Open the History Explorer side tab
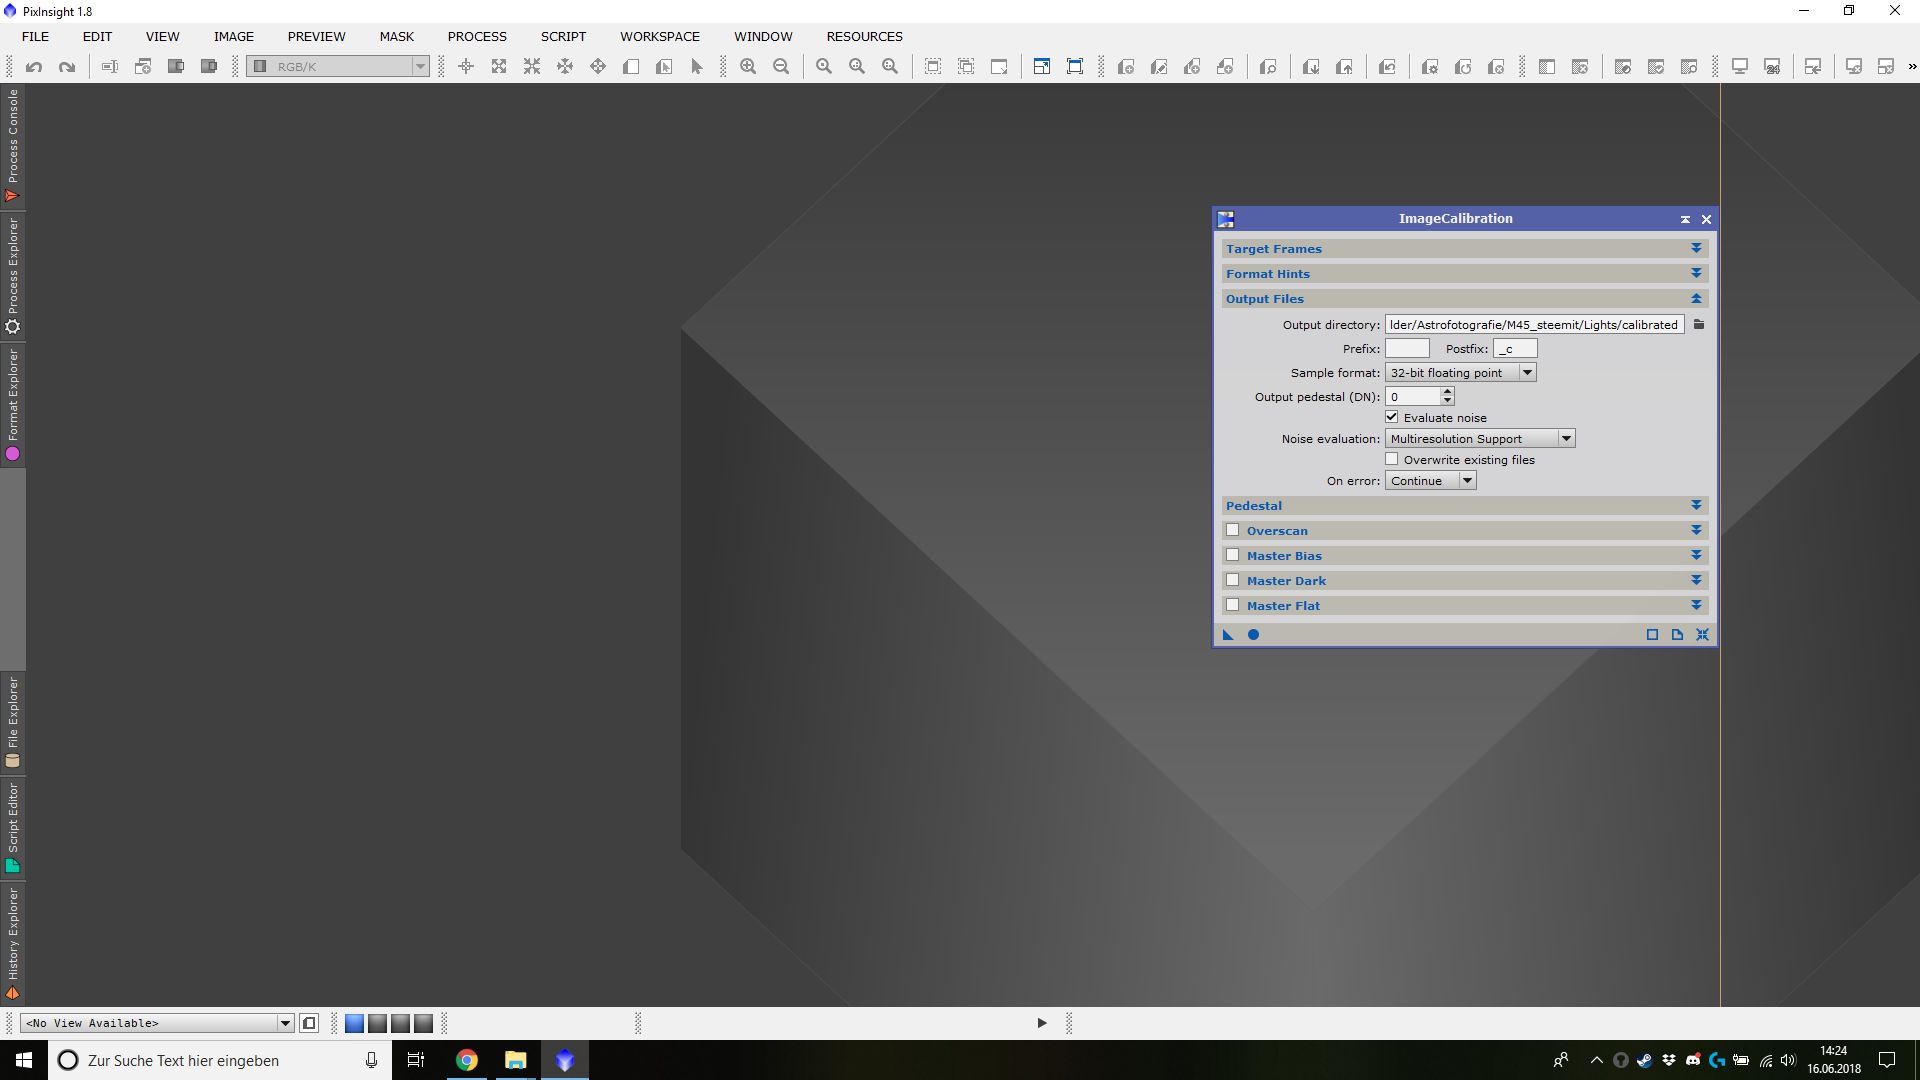Screen dimensions: 1920x1080 (x=13, y=944)
